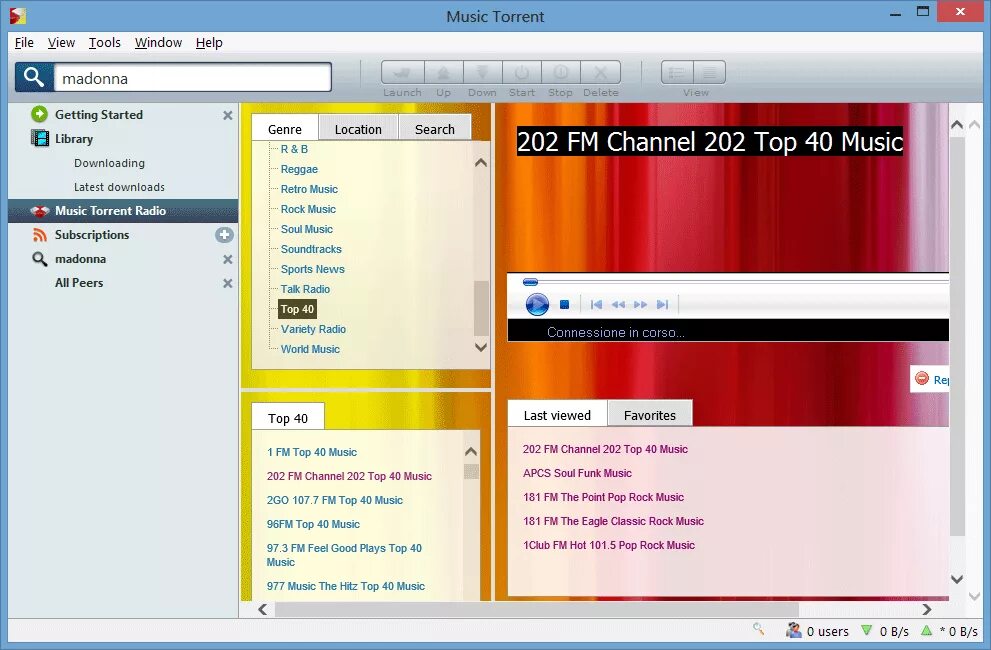Click the Stop toolbar button
This screenshot has width=991, height=650.
pyautogui.click(x=561, y=72)
